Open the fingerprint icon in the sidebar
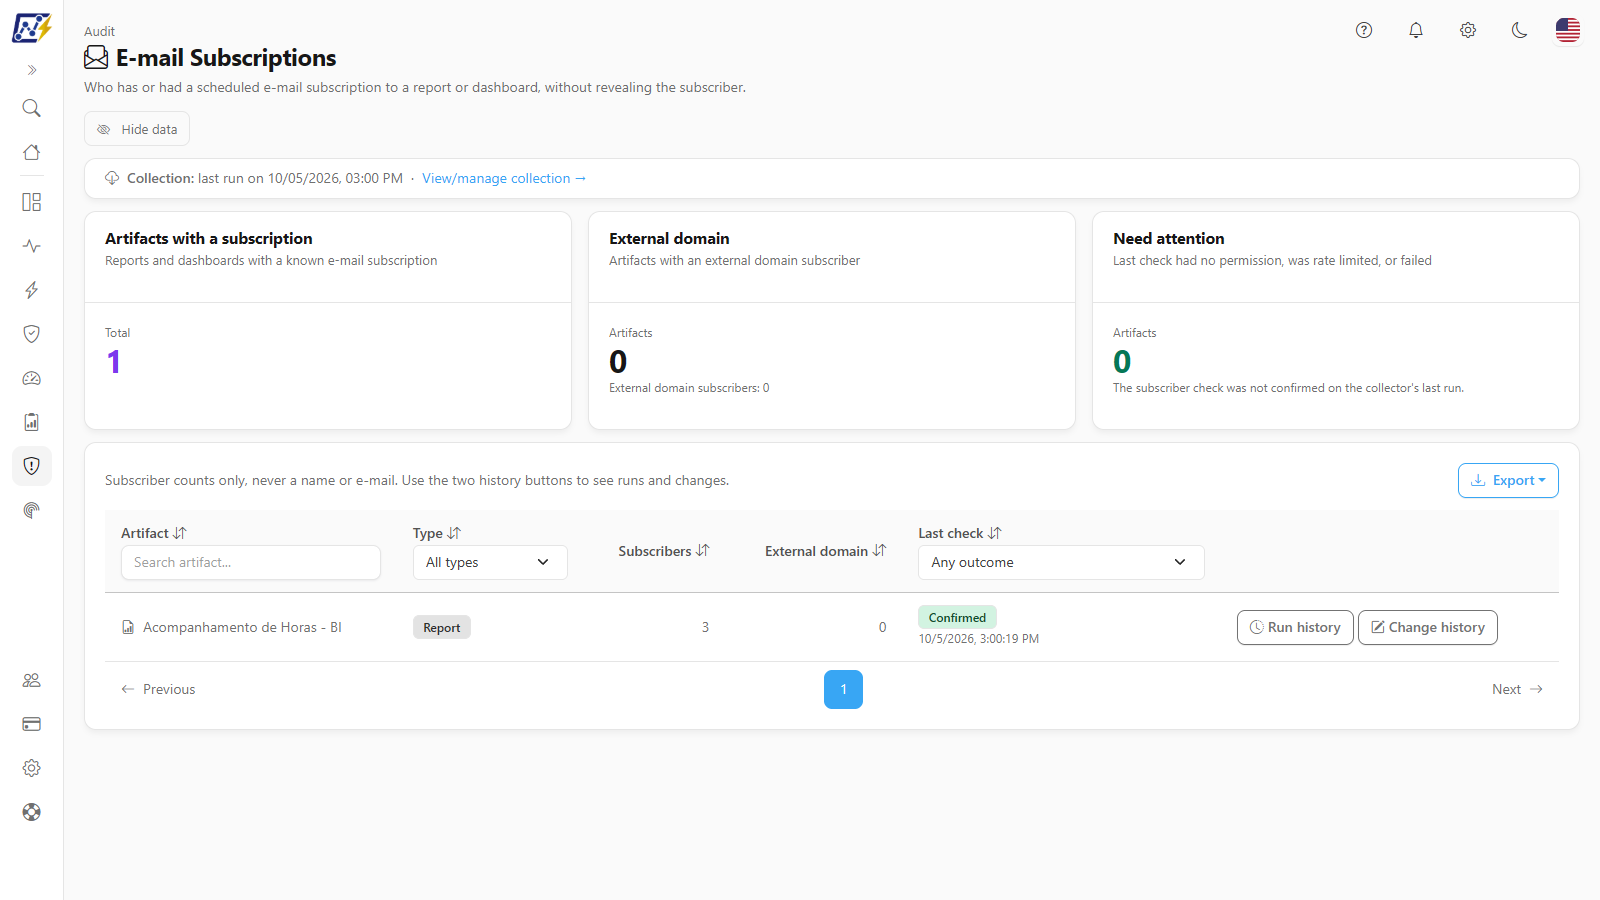 (32, 510)
